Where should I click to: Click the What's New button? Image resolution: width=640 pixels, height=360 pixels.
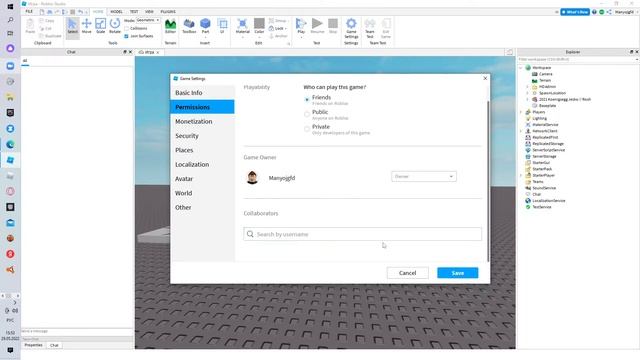click(575, 12)
